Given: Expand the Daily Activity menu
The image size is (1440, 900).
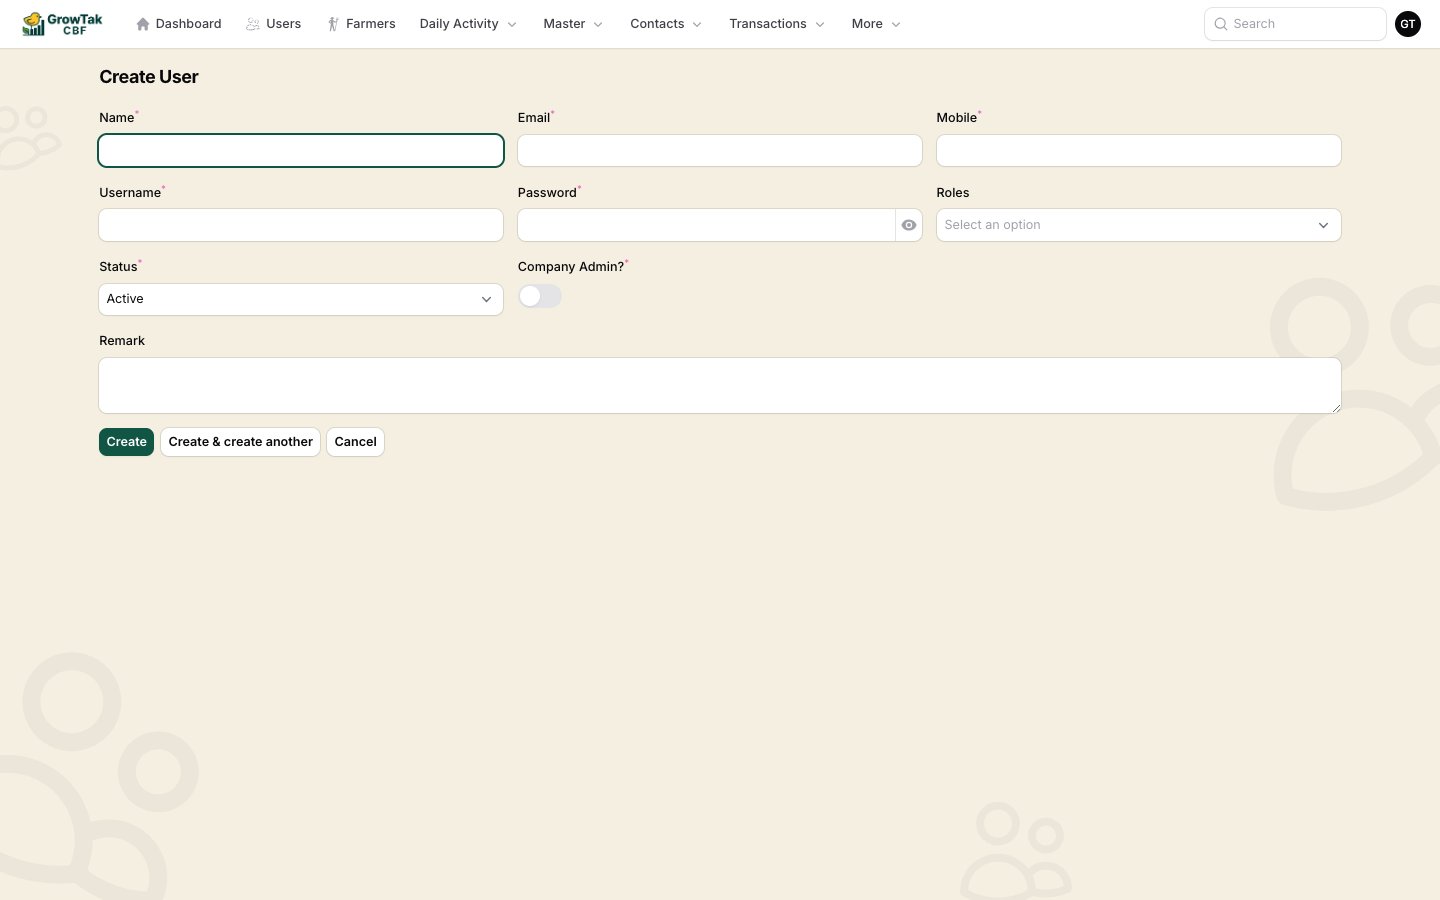Looking at the screenshot, I should point(468,24).
